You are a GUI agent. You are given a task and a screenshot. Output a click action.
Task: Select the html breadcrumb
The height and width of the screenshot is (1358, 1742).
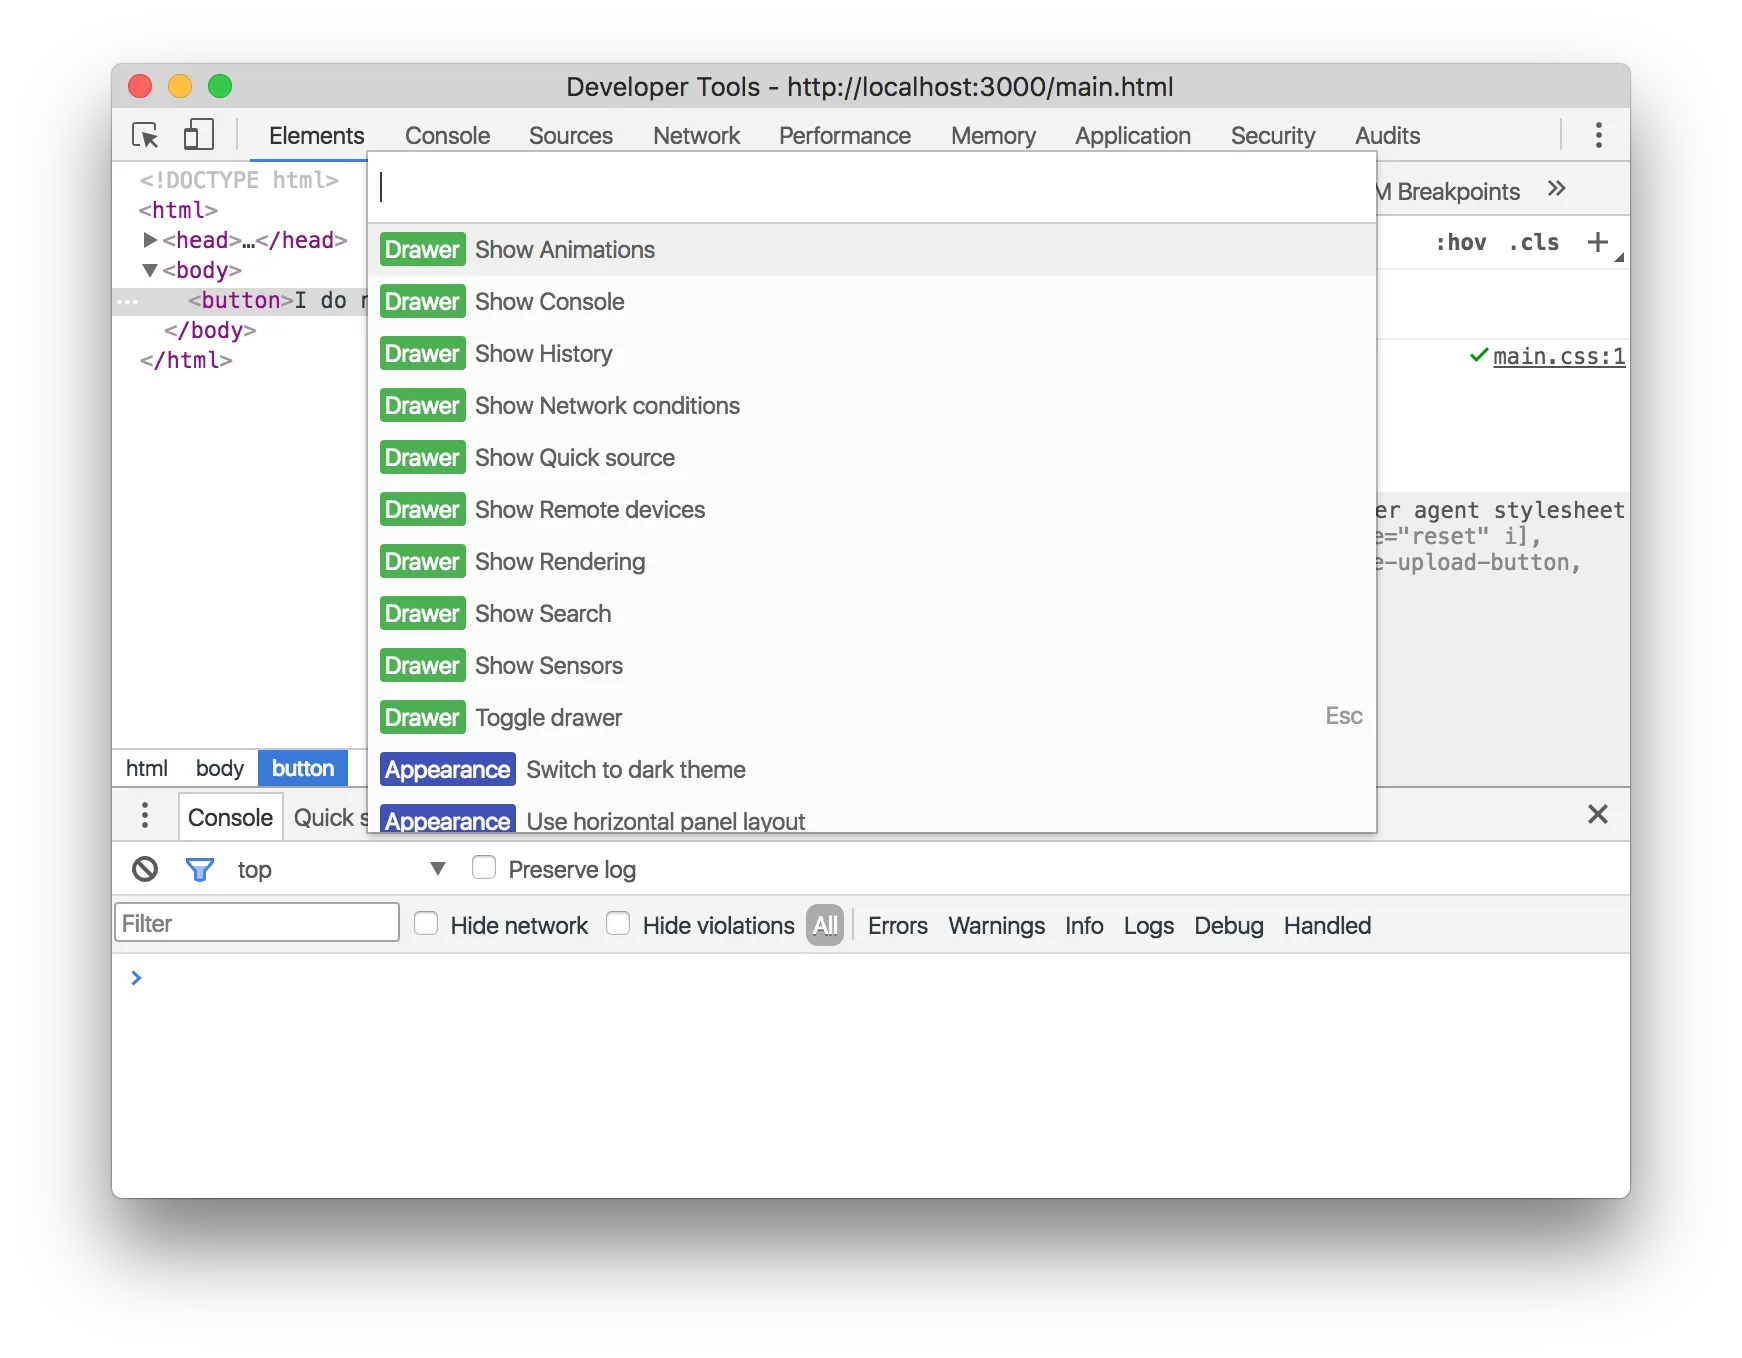[x=146, y=768]
